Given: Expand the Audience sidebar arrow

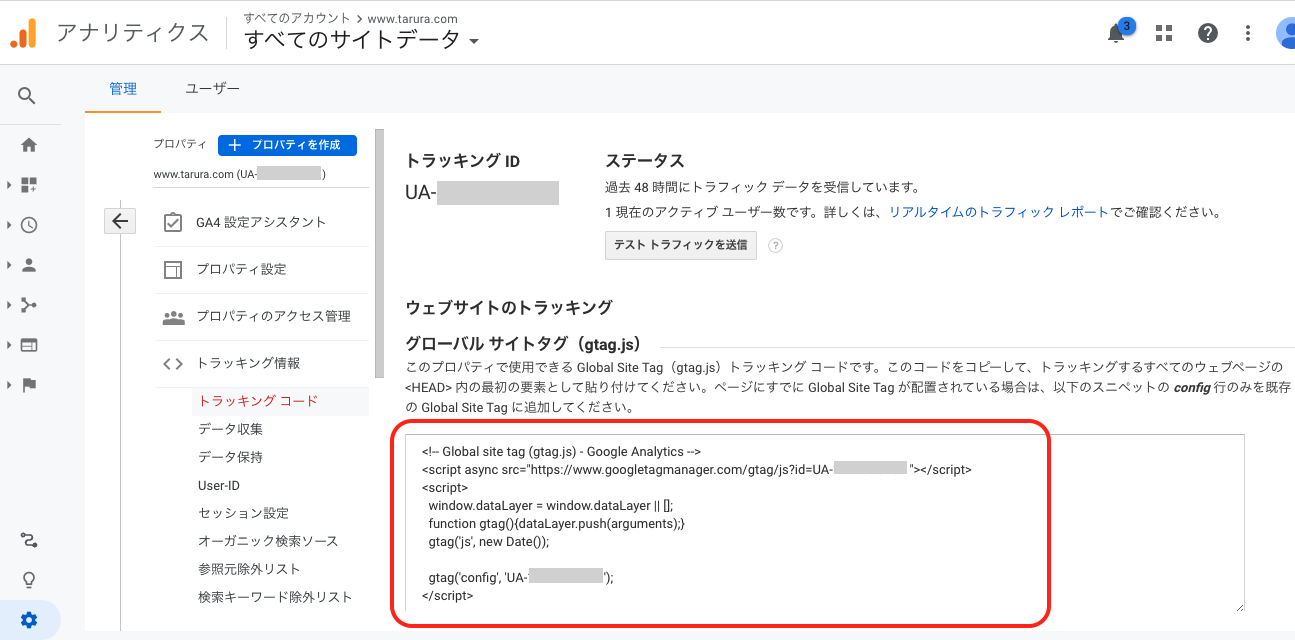Looking at the screenshot, I should tap(9, 265).
